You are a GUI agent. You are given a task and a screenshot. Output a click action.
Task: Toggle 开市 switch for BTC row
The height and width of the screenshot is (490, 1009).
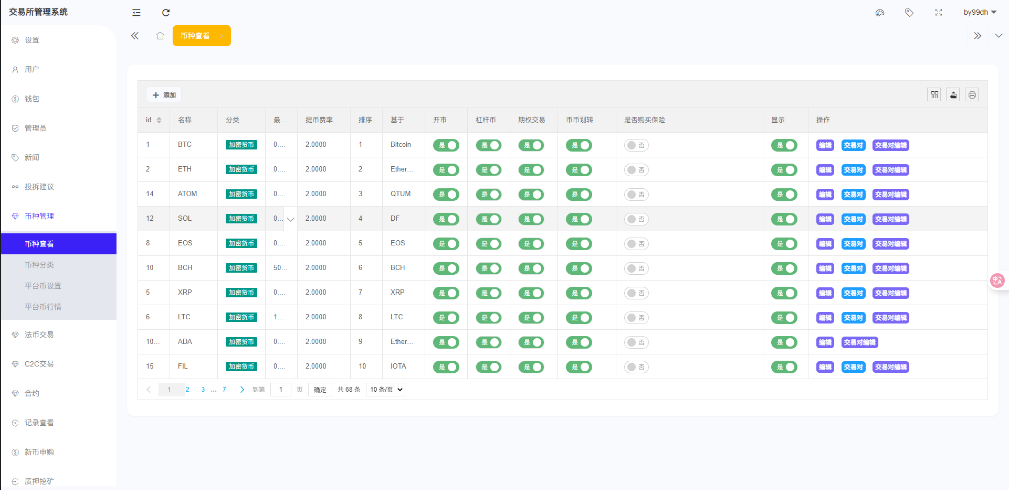pos(446,146)
